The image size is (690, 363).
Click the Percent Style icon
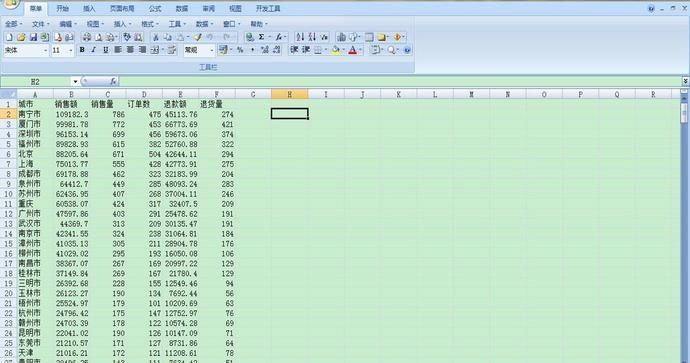point(240,50)
